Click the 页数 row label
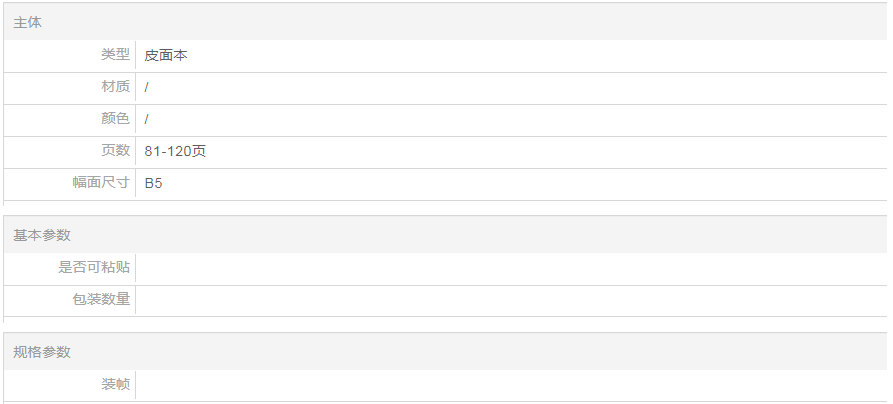Image resolution: width=893 pixels, height=404 pixels. (x=115, y=151)
